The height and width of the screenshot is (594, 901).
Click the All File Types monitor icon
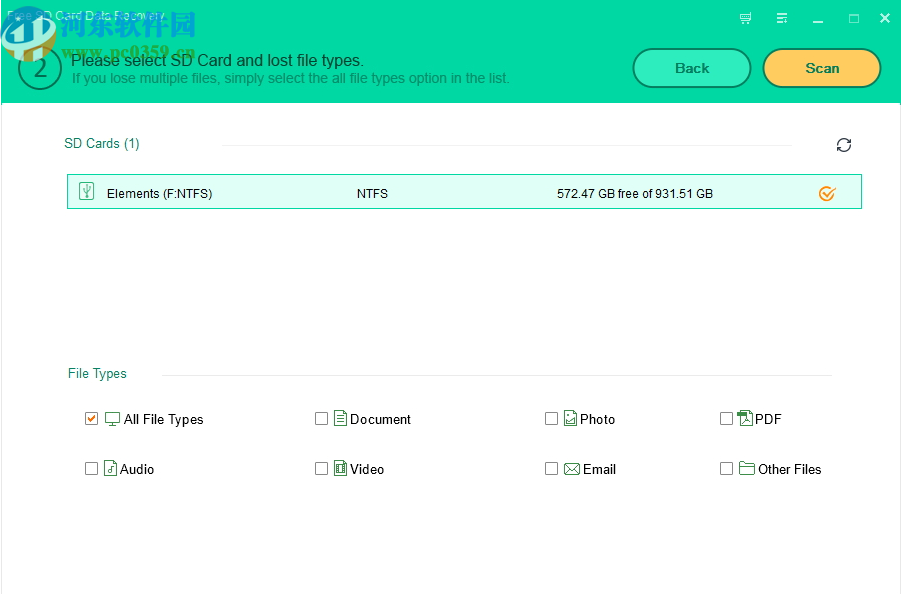(112, 418)
